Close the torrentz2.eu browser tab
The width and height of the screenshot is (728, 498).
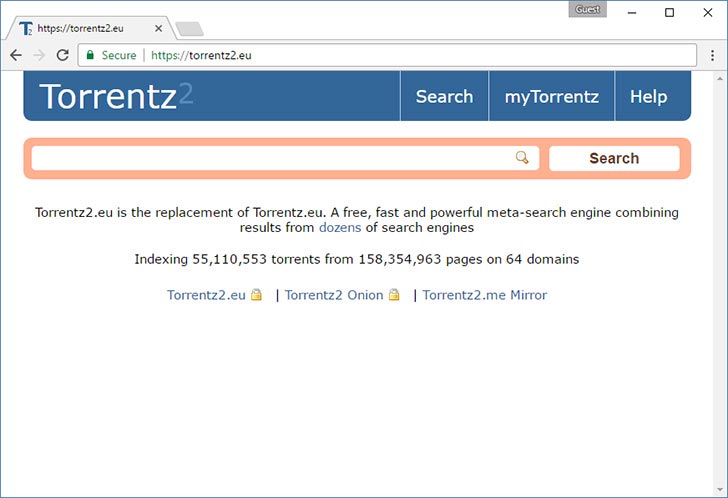158,28
